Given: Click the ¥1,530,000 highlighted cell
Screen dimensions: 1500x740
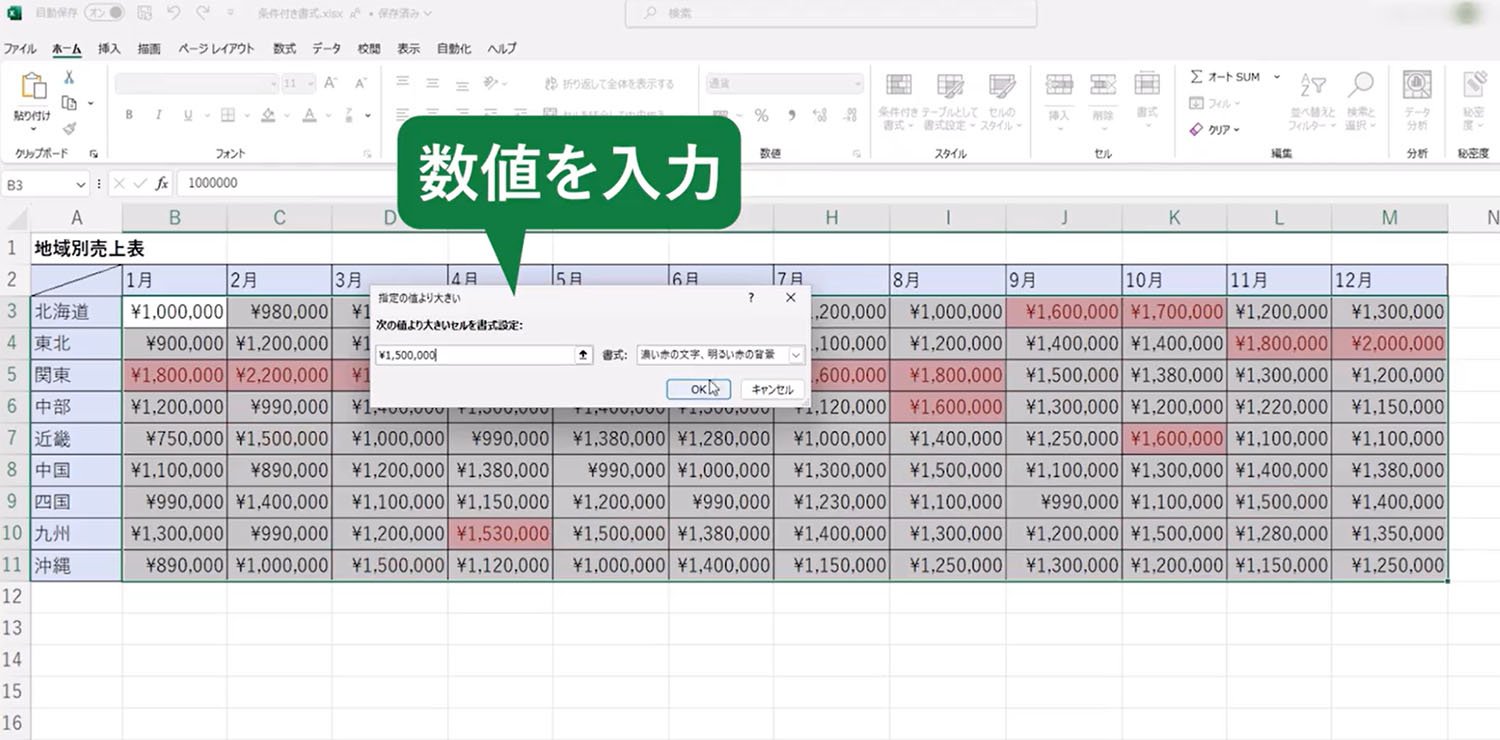Looking at the screenshot, I should (x=500, y=535).
